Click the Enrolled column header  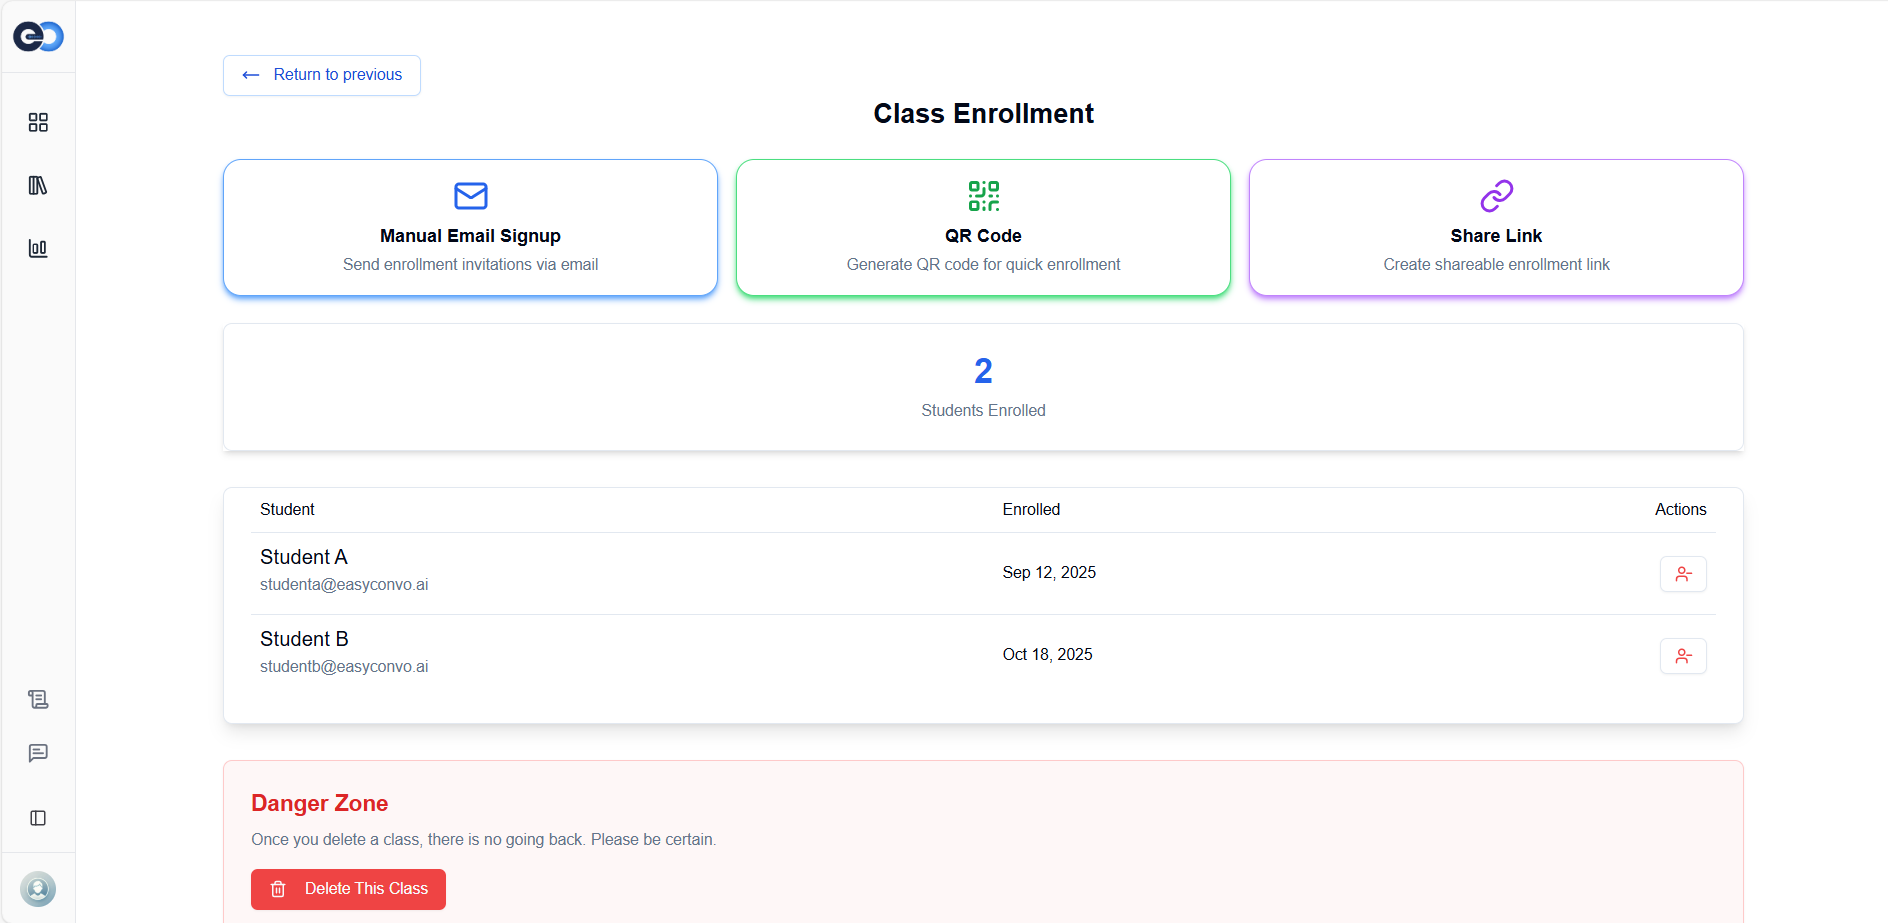pos(1031,510)
